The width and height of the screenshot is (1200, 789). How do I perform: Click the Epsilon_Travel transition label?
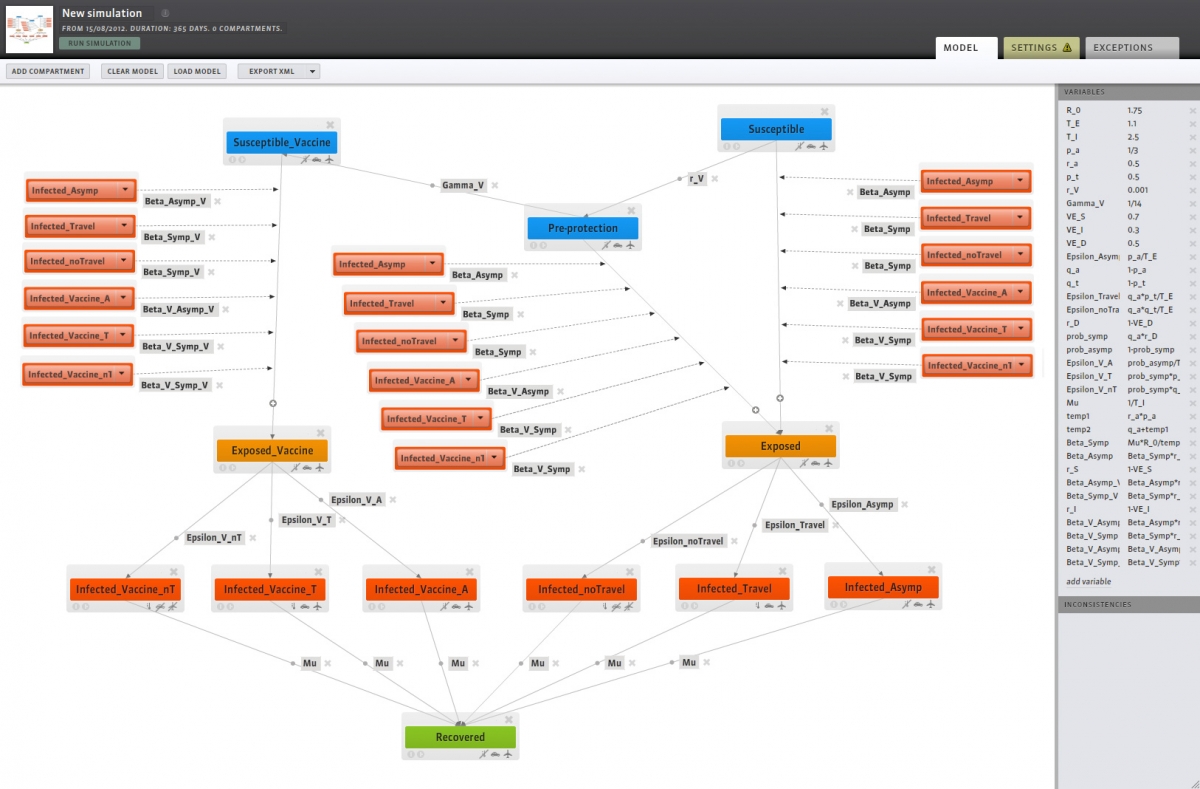coord(795,525)
